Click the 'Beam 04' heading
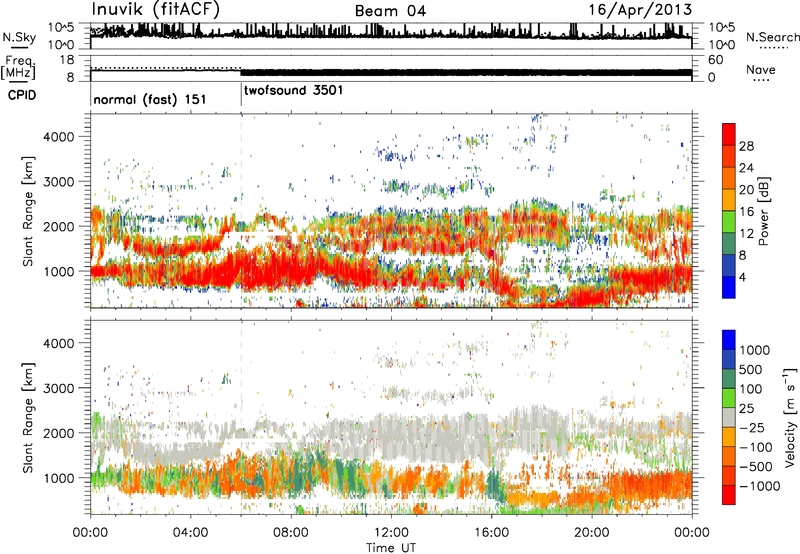Screen dimensions: 800x554 point(390,11)
